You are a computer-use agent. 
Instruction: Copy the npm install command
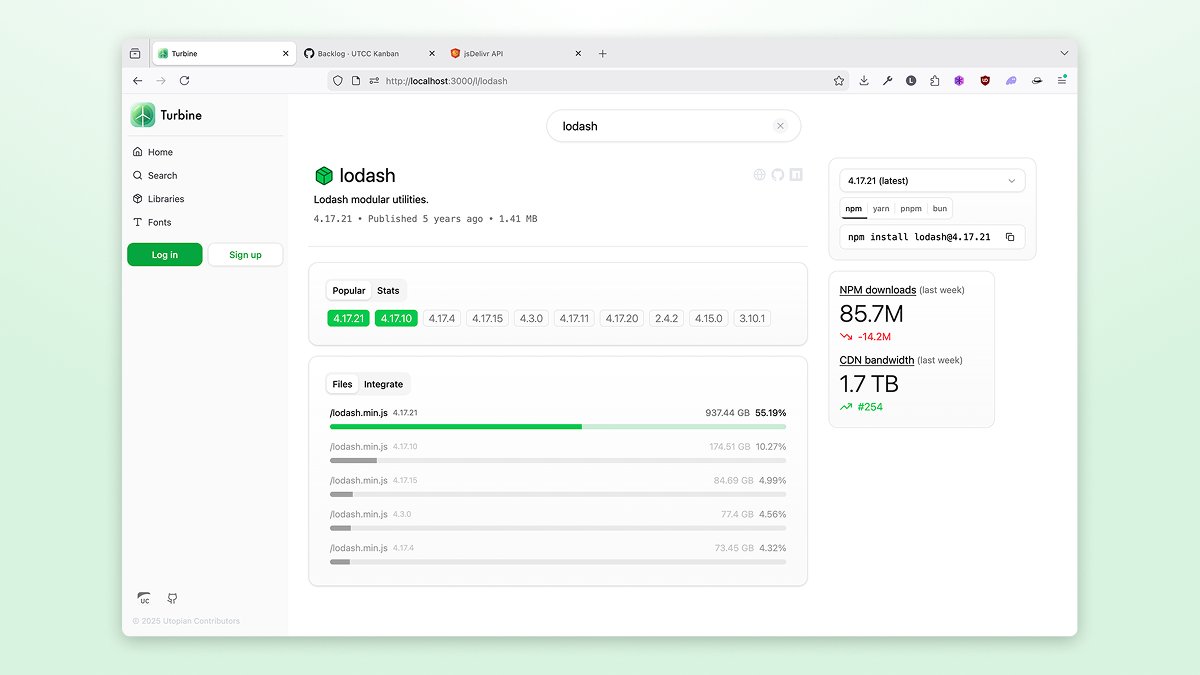click(1010, 237)
